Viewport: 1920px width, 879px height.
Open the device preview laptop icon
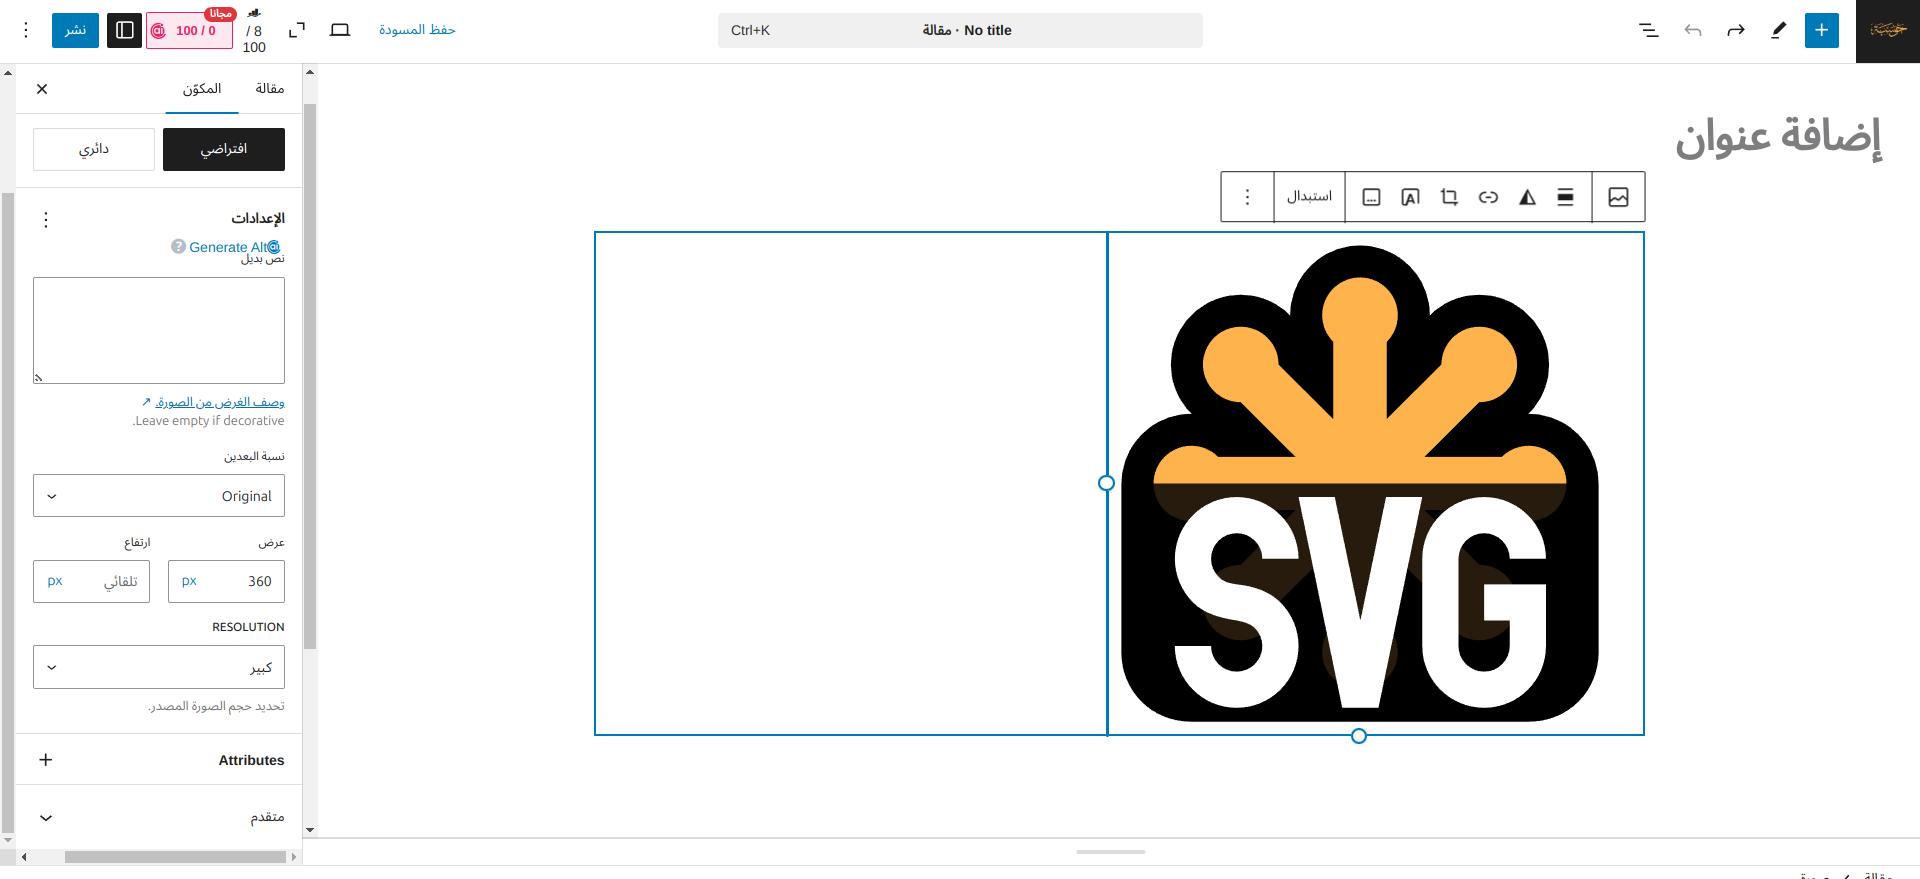click(340, 30)
